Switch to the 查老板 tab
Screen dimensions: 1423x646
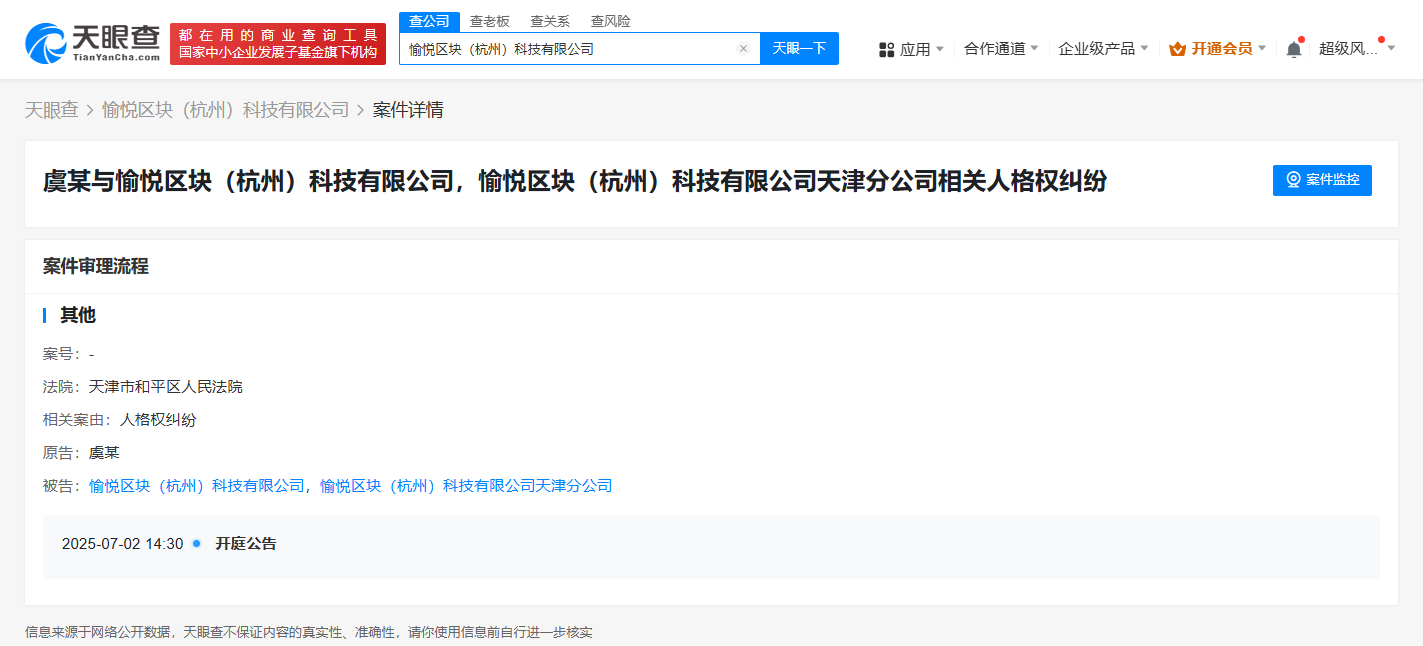pos(490,21)
